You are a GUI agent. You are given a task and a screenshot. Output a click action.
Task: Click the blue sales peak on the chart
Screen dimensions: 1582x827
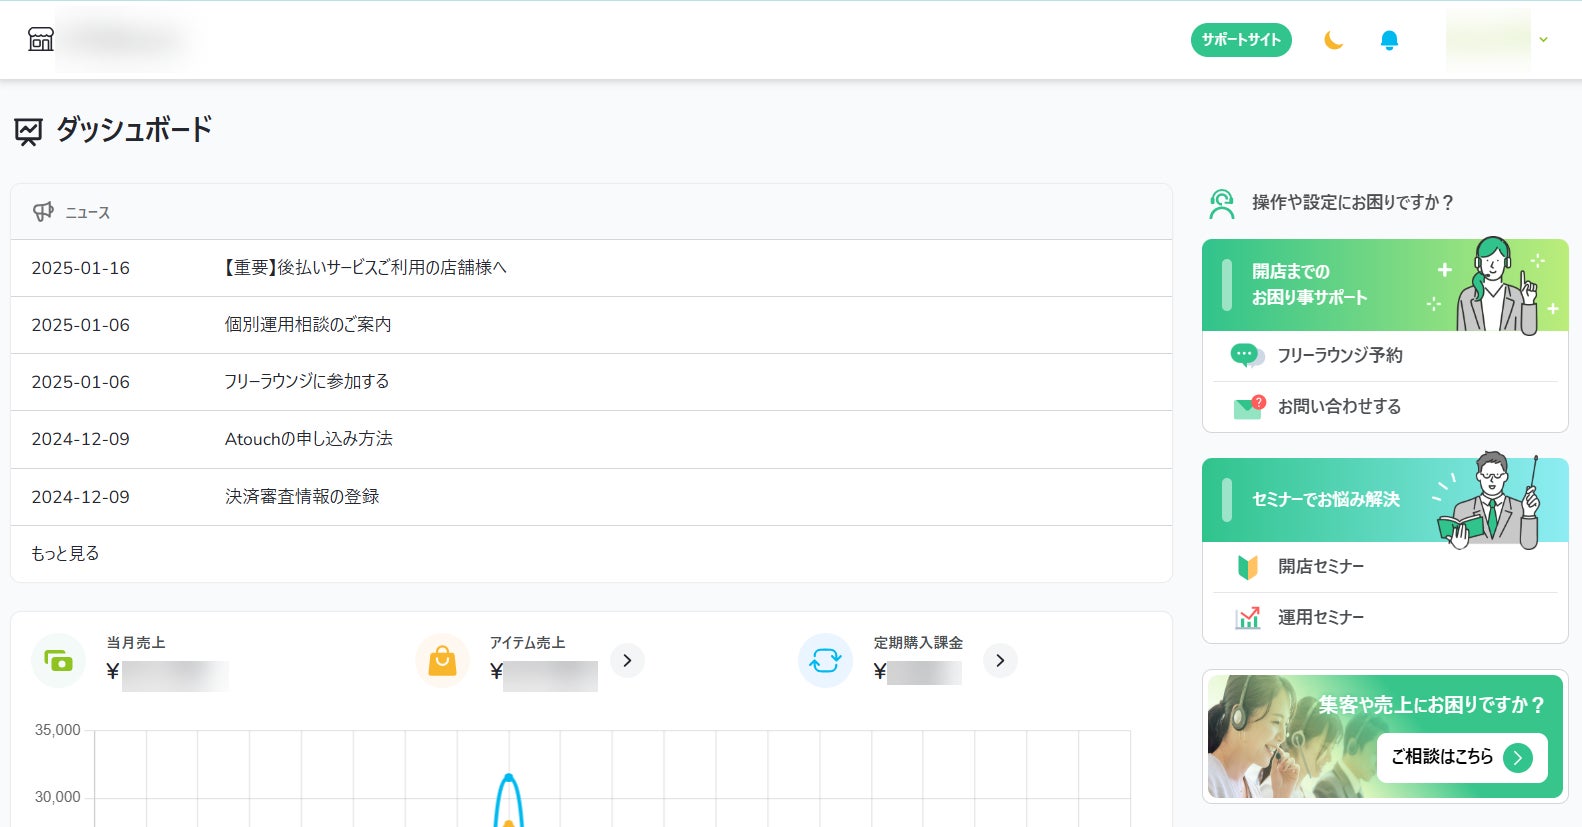pyautogui.click(x=509, y=778)
